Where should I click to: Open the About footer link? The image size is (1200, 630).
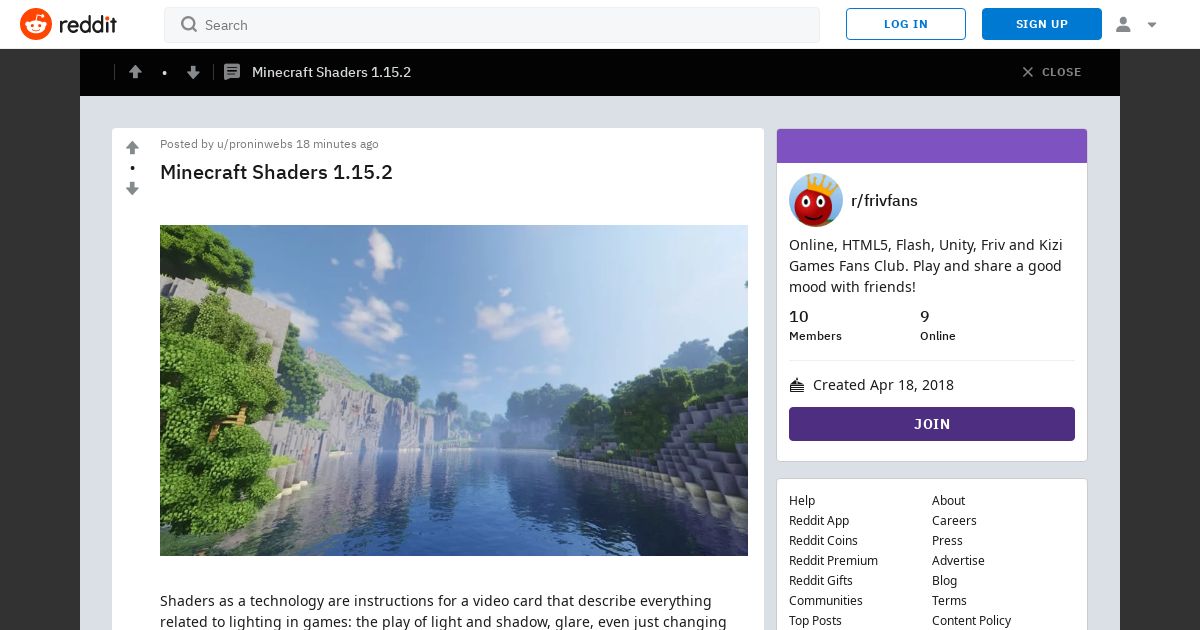tap(948, 500)
